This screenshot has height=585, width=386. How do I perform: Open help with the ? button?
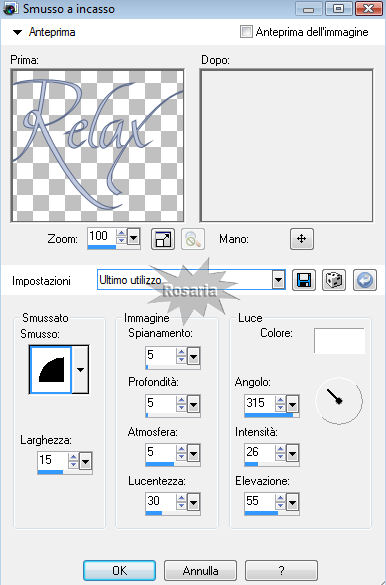282,570
